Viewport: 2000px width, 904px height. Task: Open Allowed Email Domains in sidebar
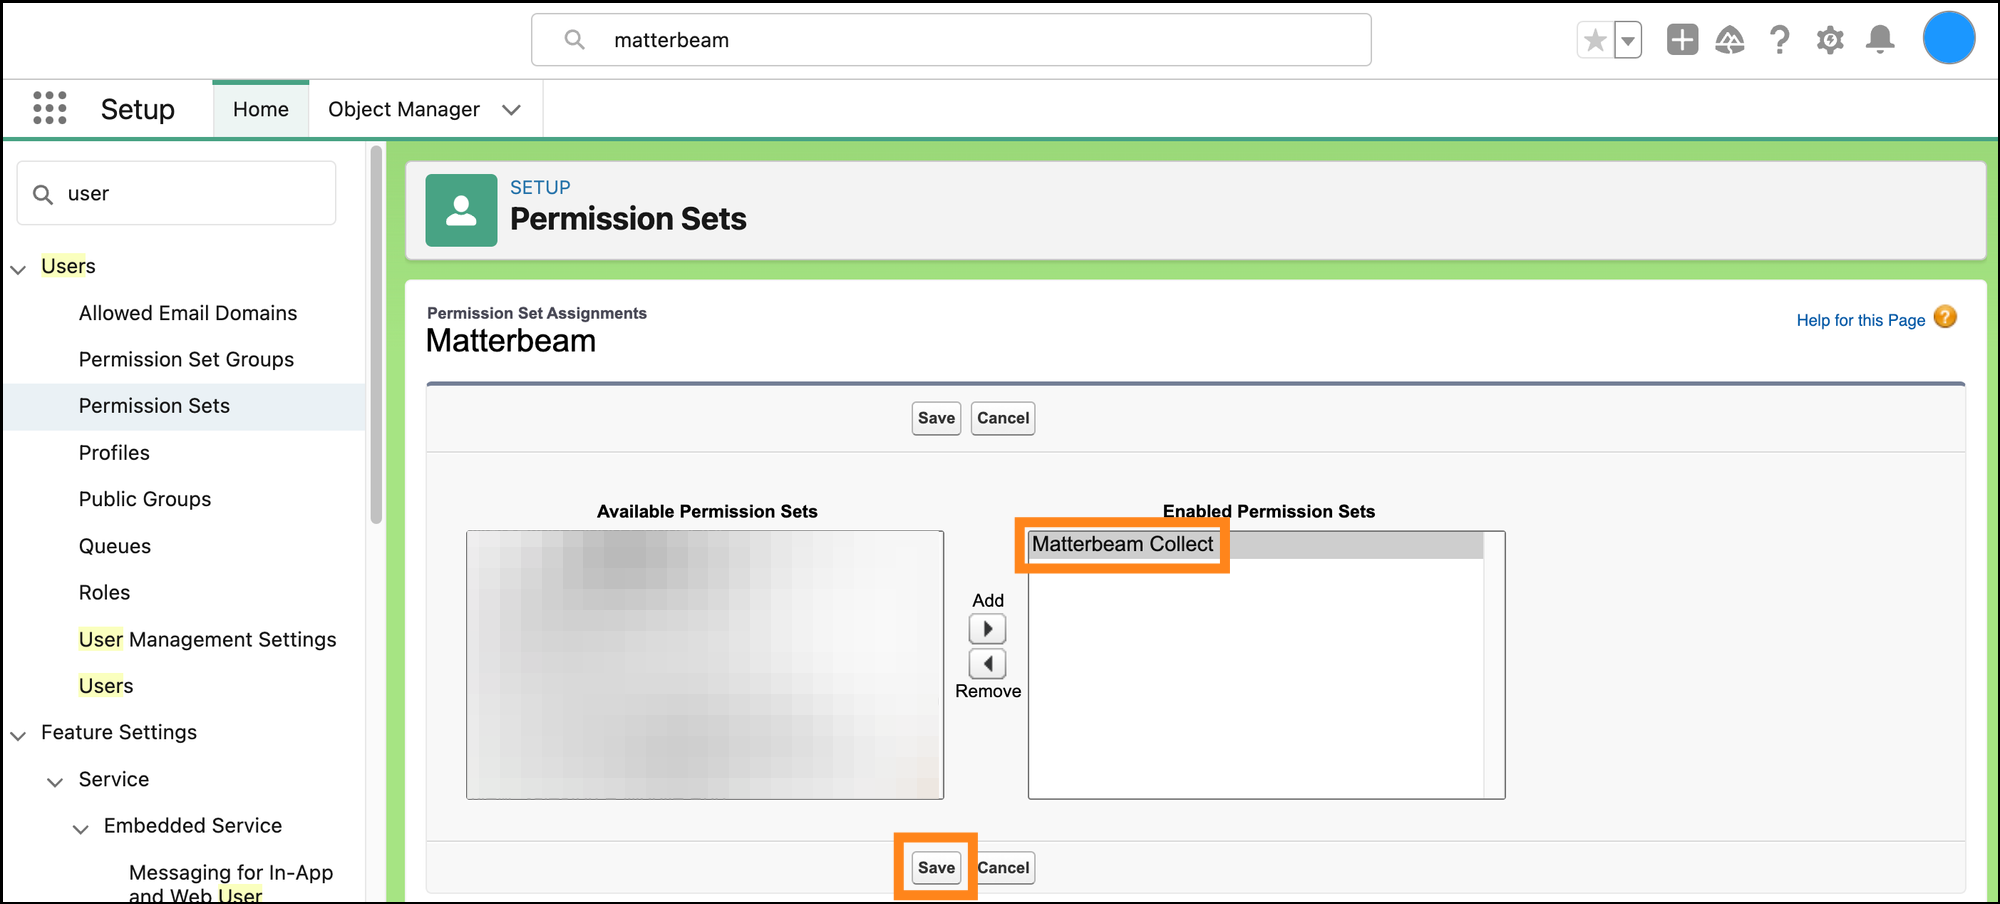[x=188, y=313]
